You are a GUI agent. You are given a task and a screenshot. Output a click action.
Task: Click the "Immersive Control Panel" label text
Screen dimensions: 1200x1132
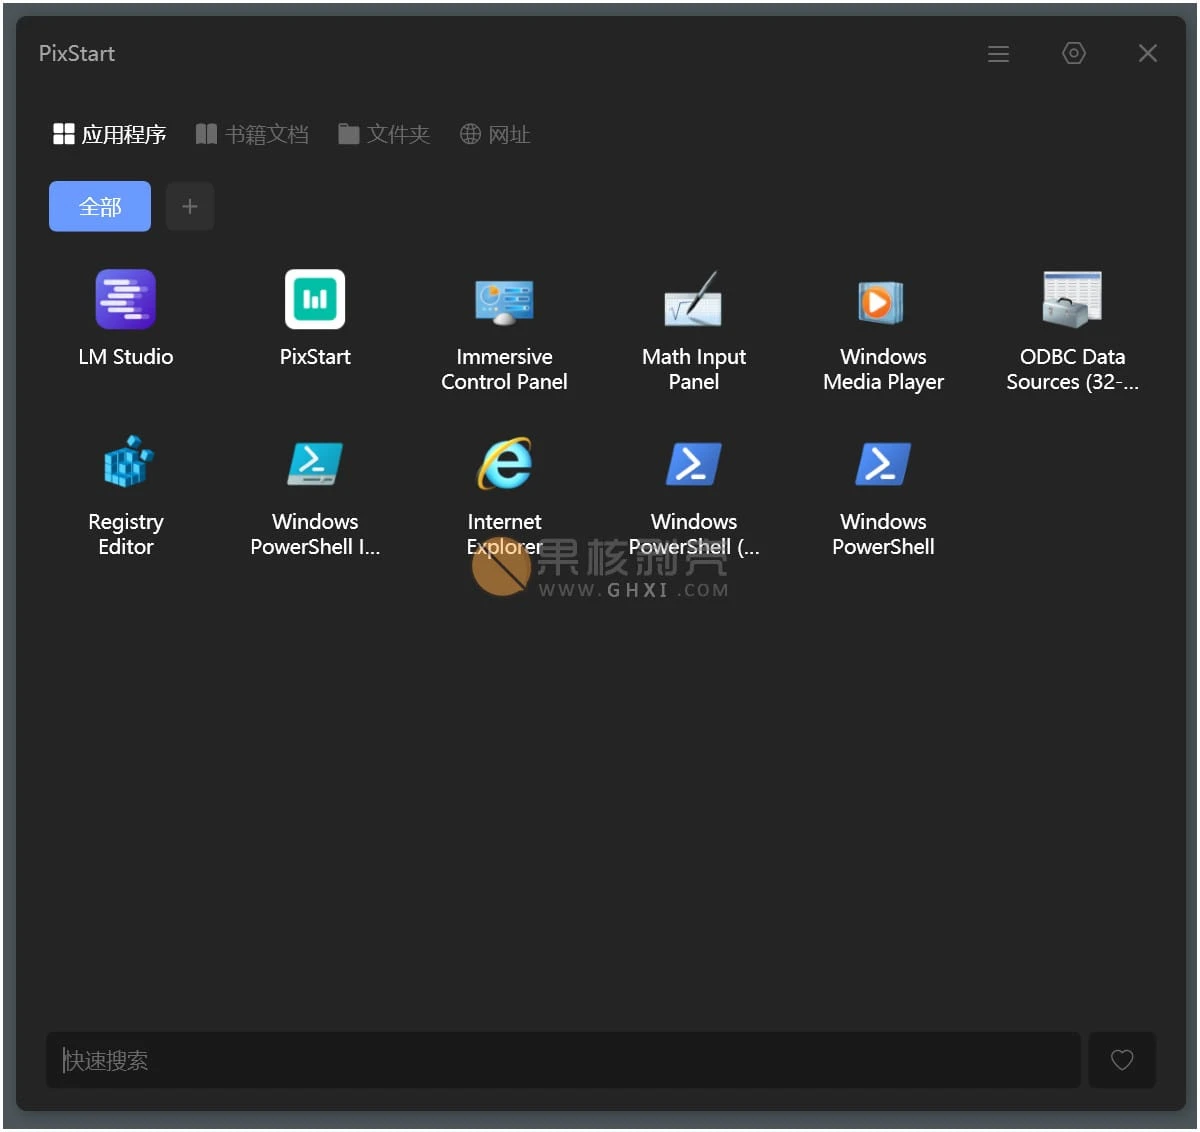(504, 369)
